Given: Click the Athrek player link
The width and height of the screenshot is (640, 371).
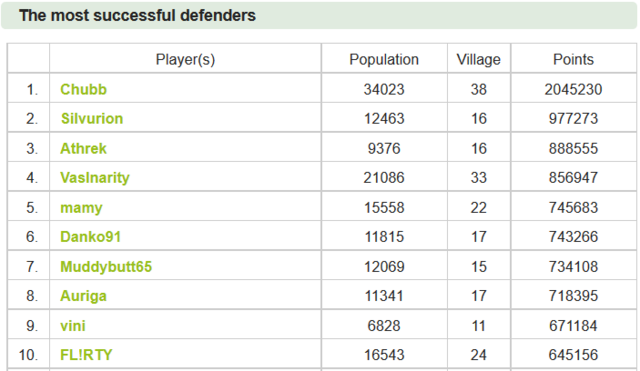Looking at the screenshot, I should coord(83,149).
